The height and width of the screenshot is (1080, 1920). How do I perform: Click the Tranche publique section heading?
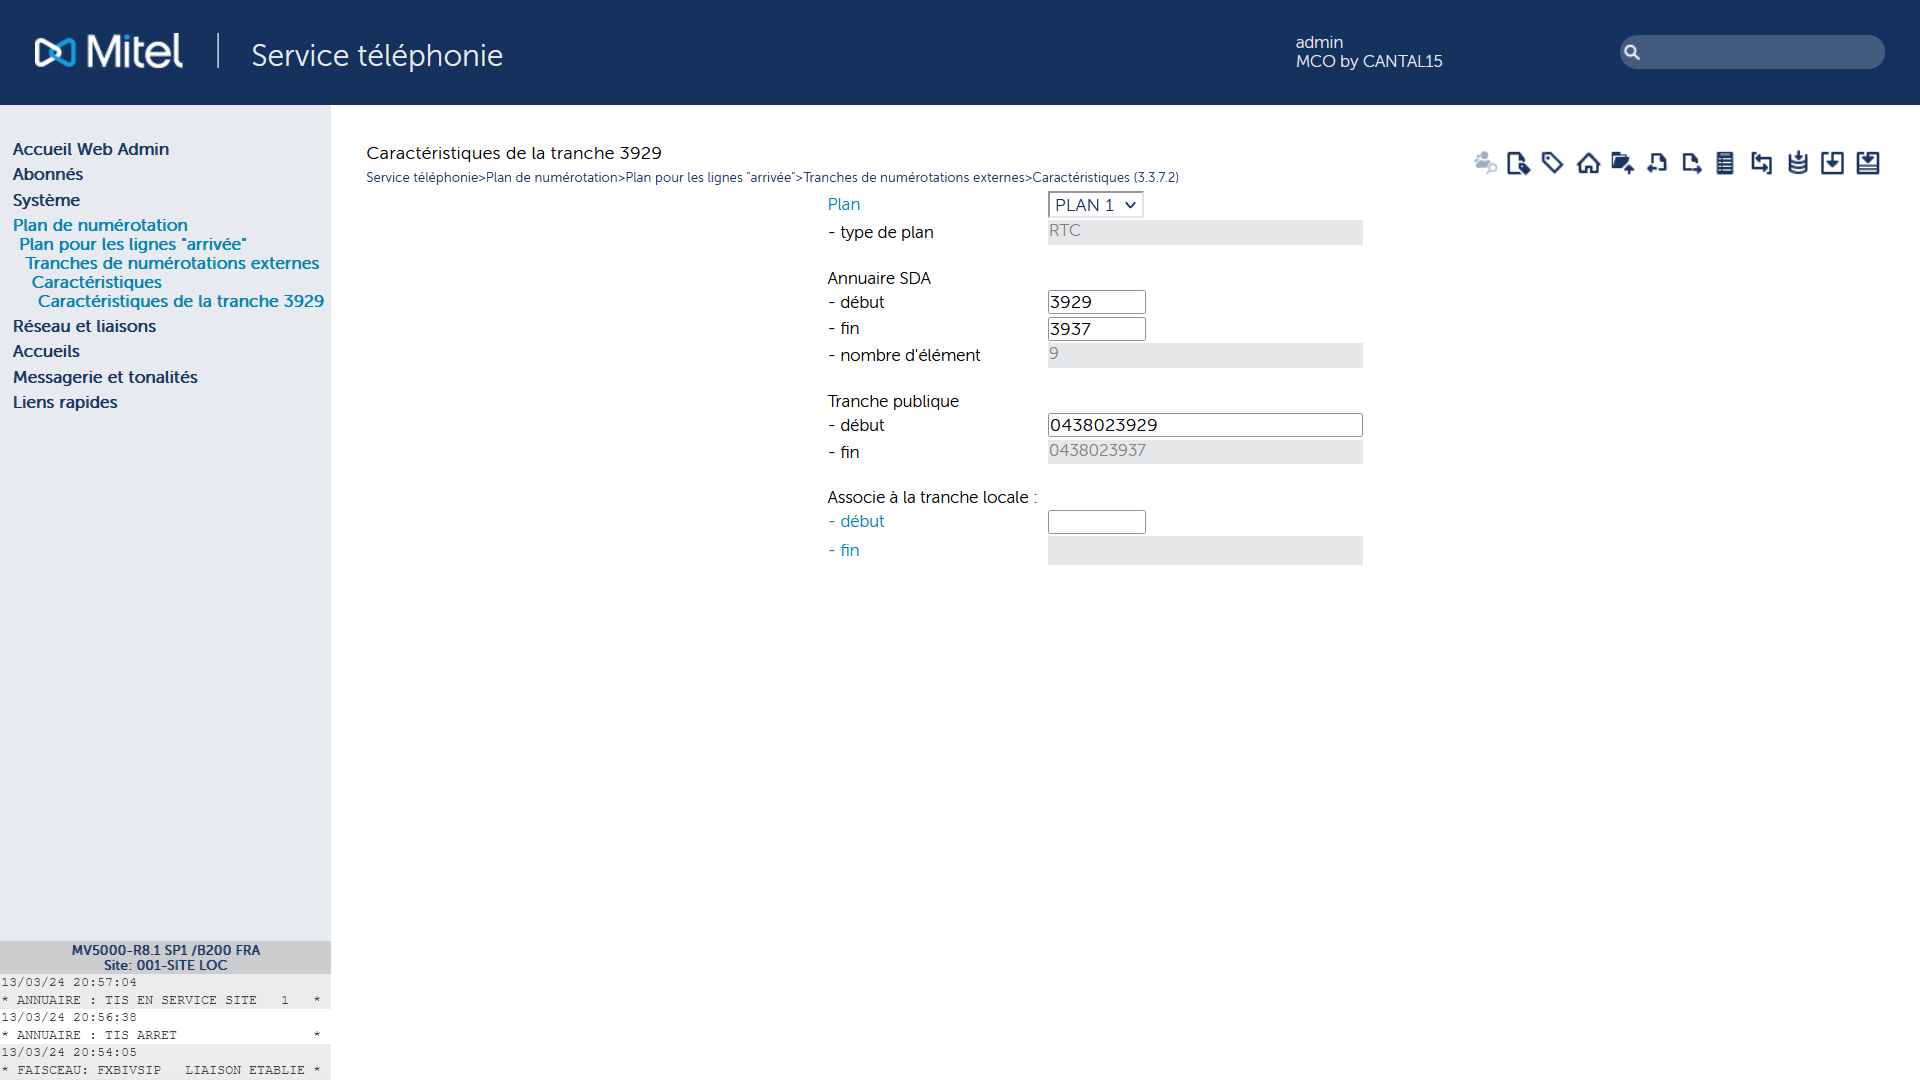(893, 401)
